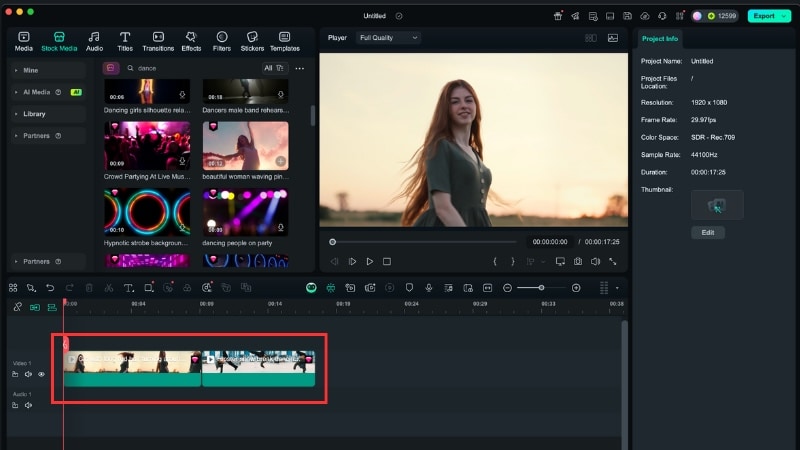Click the stop square in the player
800x450 pixels.
point(387,262)
